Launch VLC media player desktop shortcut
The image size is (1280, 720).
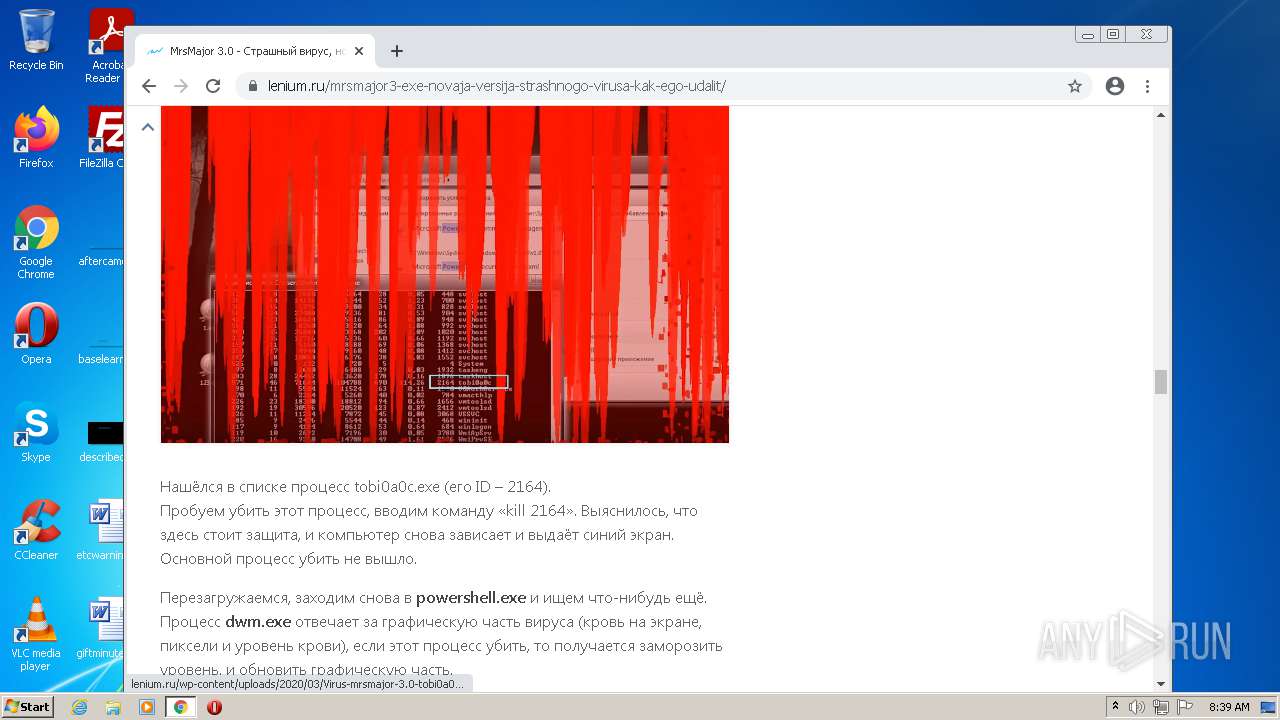pos(36,633)
